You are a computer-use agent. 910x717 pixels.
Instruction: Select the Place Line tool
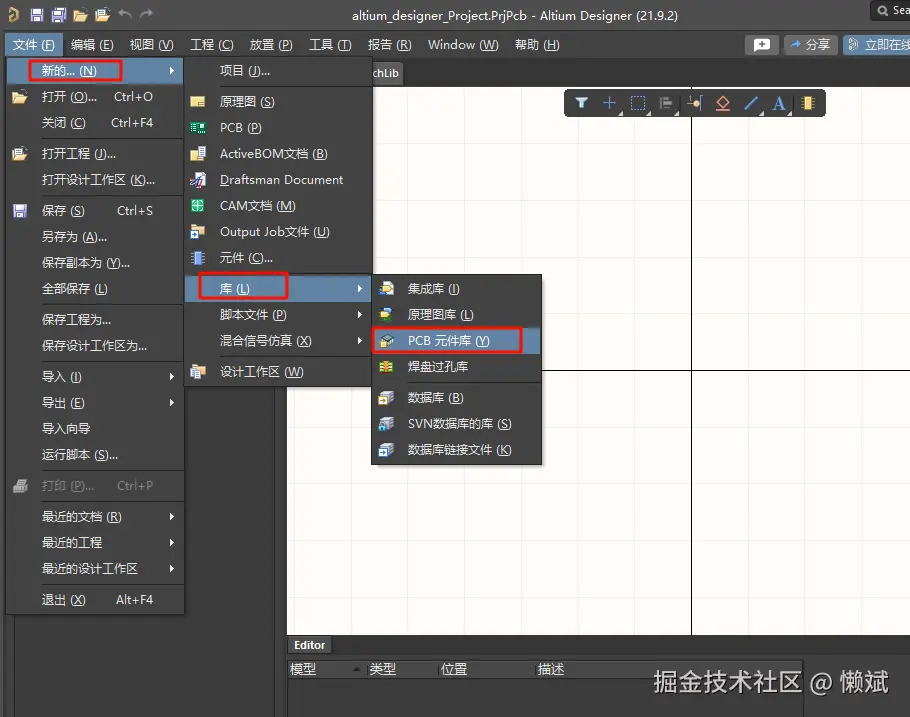click(751, 103)
